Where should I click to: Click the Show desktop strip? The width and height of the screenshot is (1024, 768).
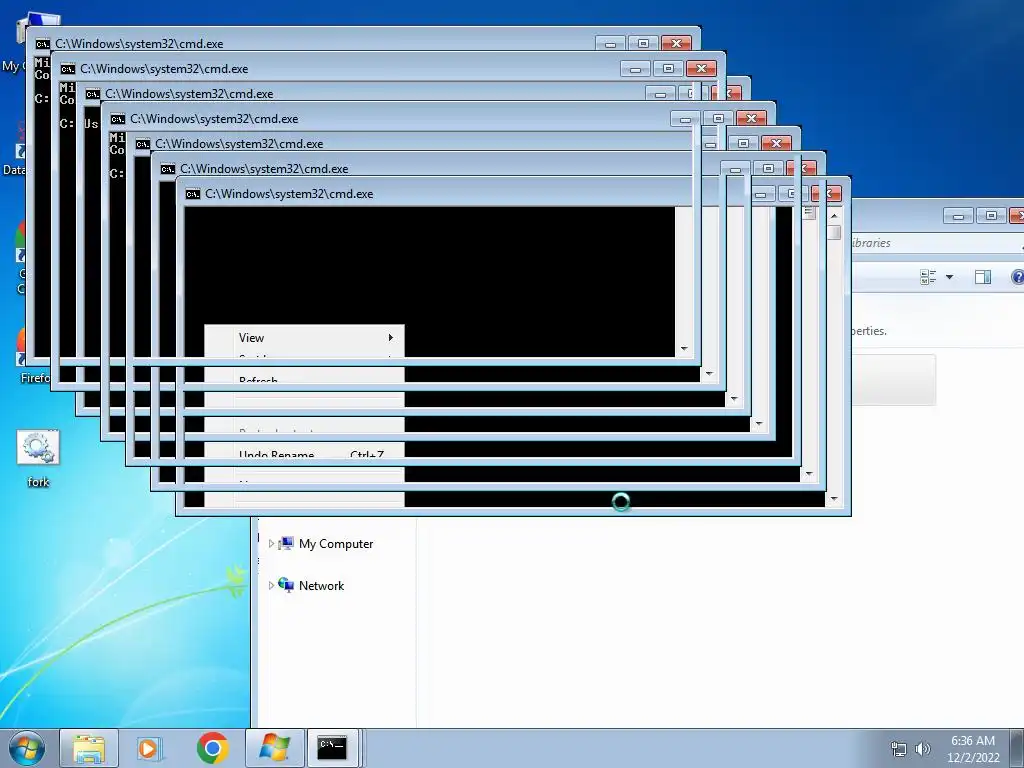(1017, 748)
